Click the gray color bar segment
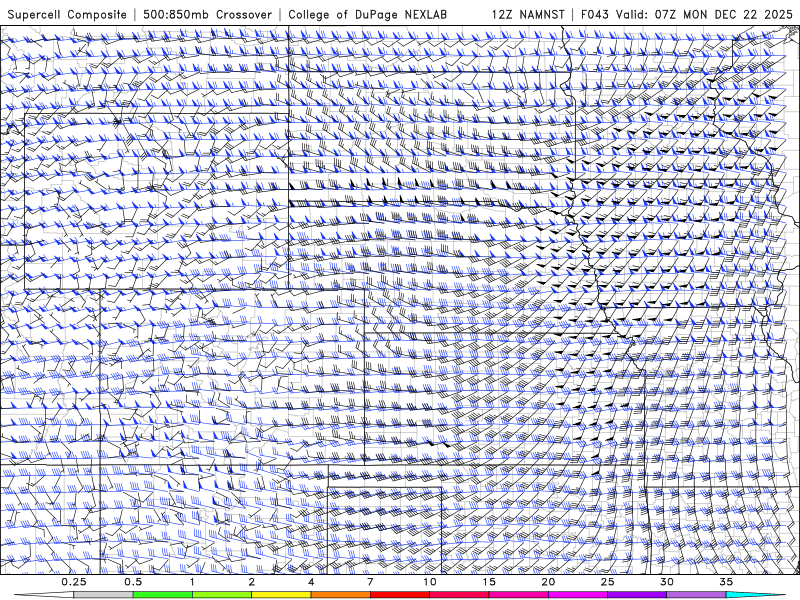 click(x=103, y=595)
